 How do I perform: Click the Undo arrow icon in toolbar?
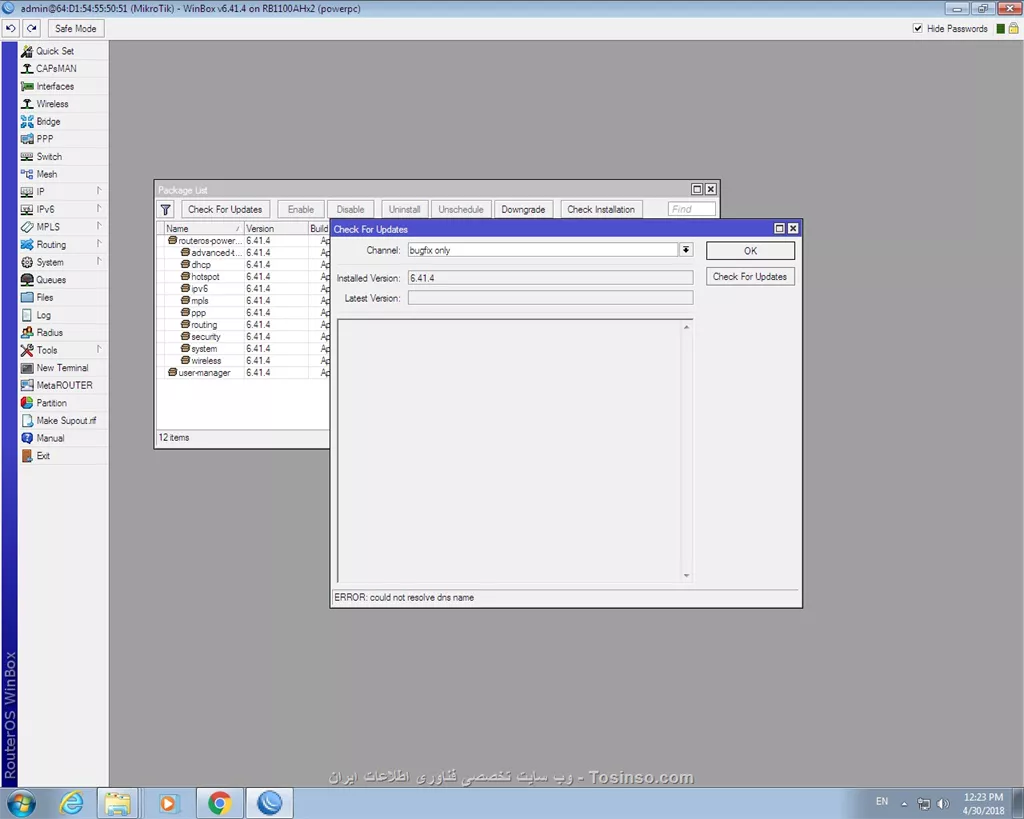point(11,28)
